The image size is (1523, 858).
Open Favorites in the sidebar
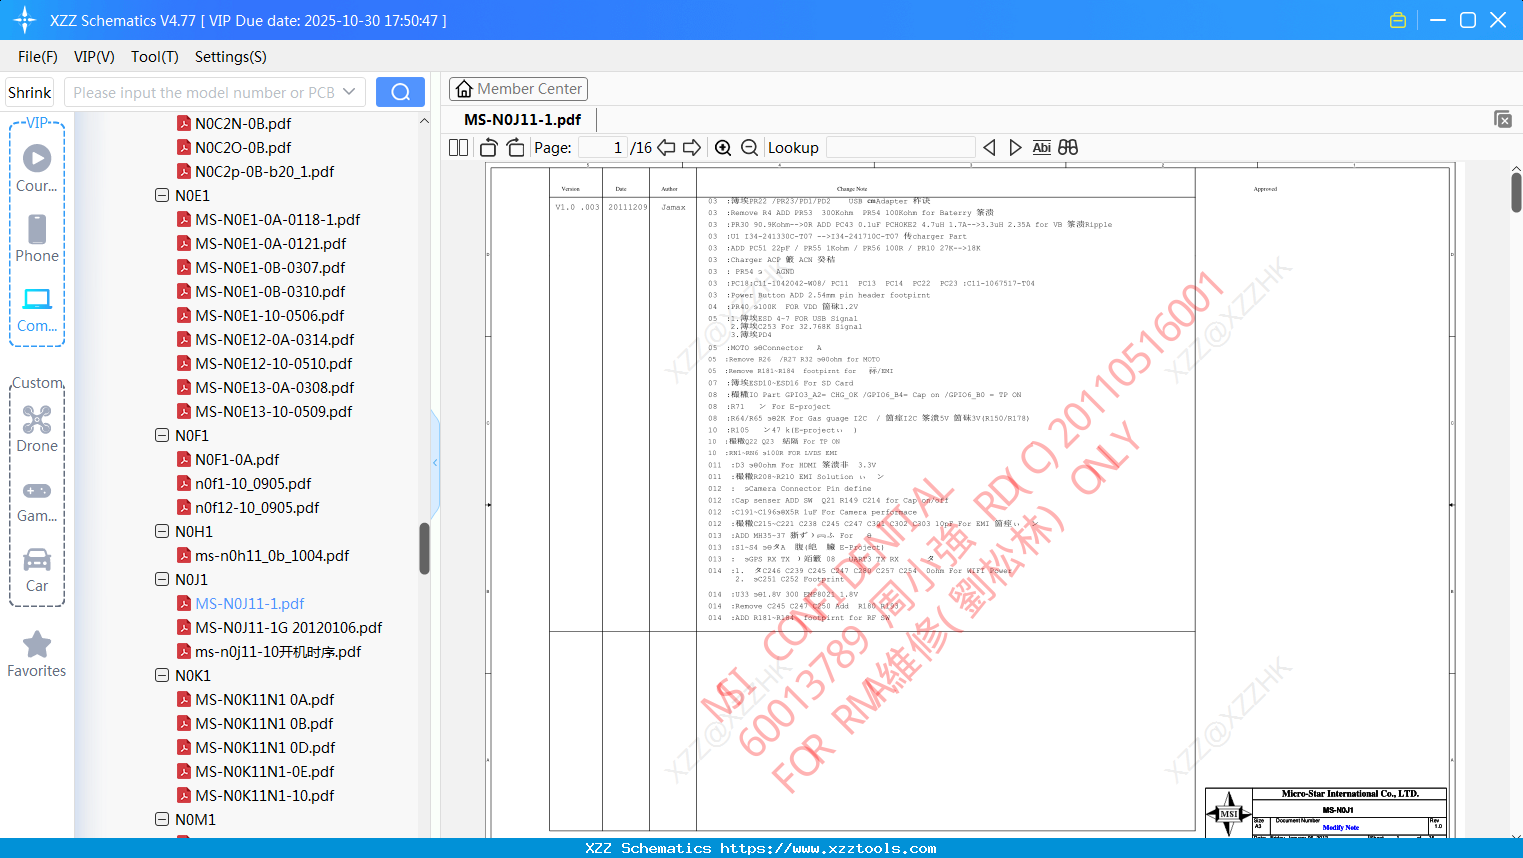(x=37, y=654)
